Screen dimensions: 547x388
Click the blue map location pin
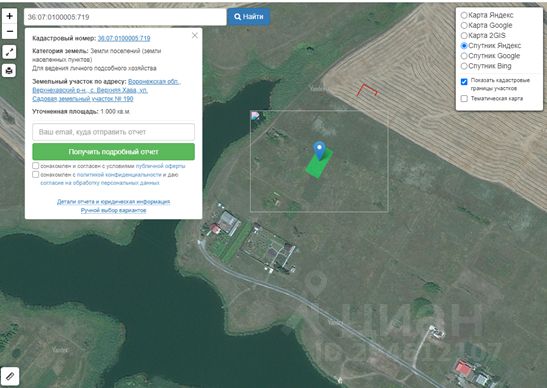pos(319,150)
